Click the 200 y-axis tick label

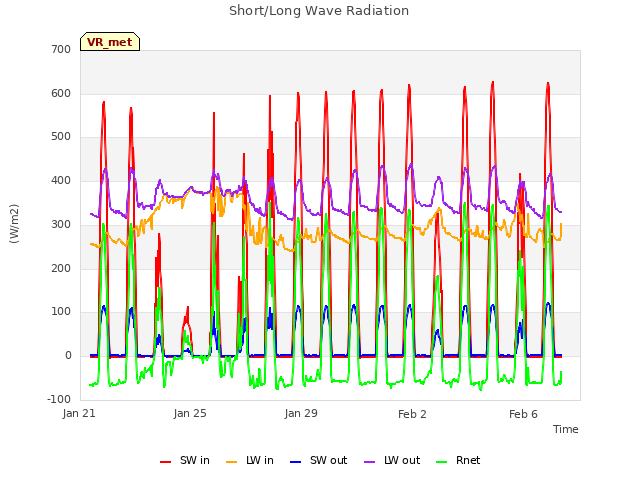[61, 268]
